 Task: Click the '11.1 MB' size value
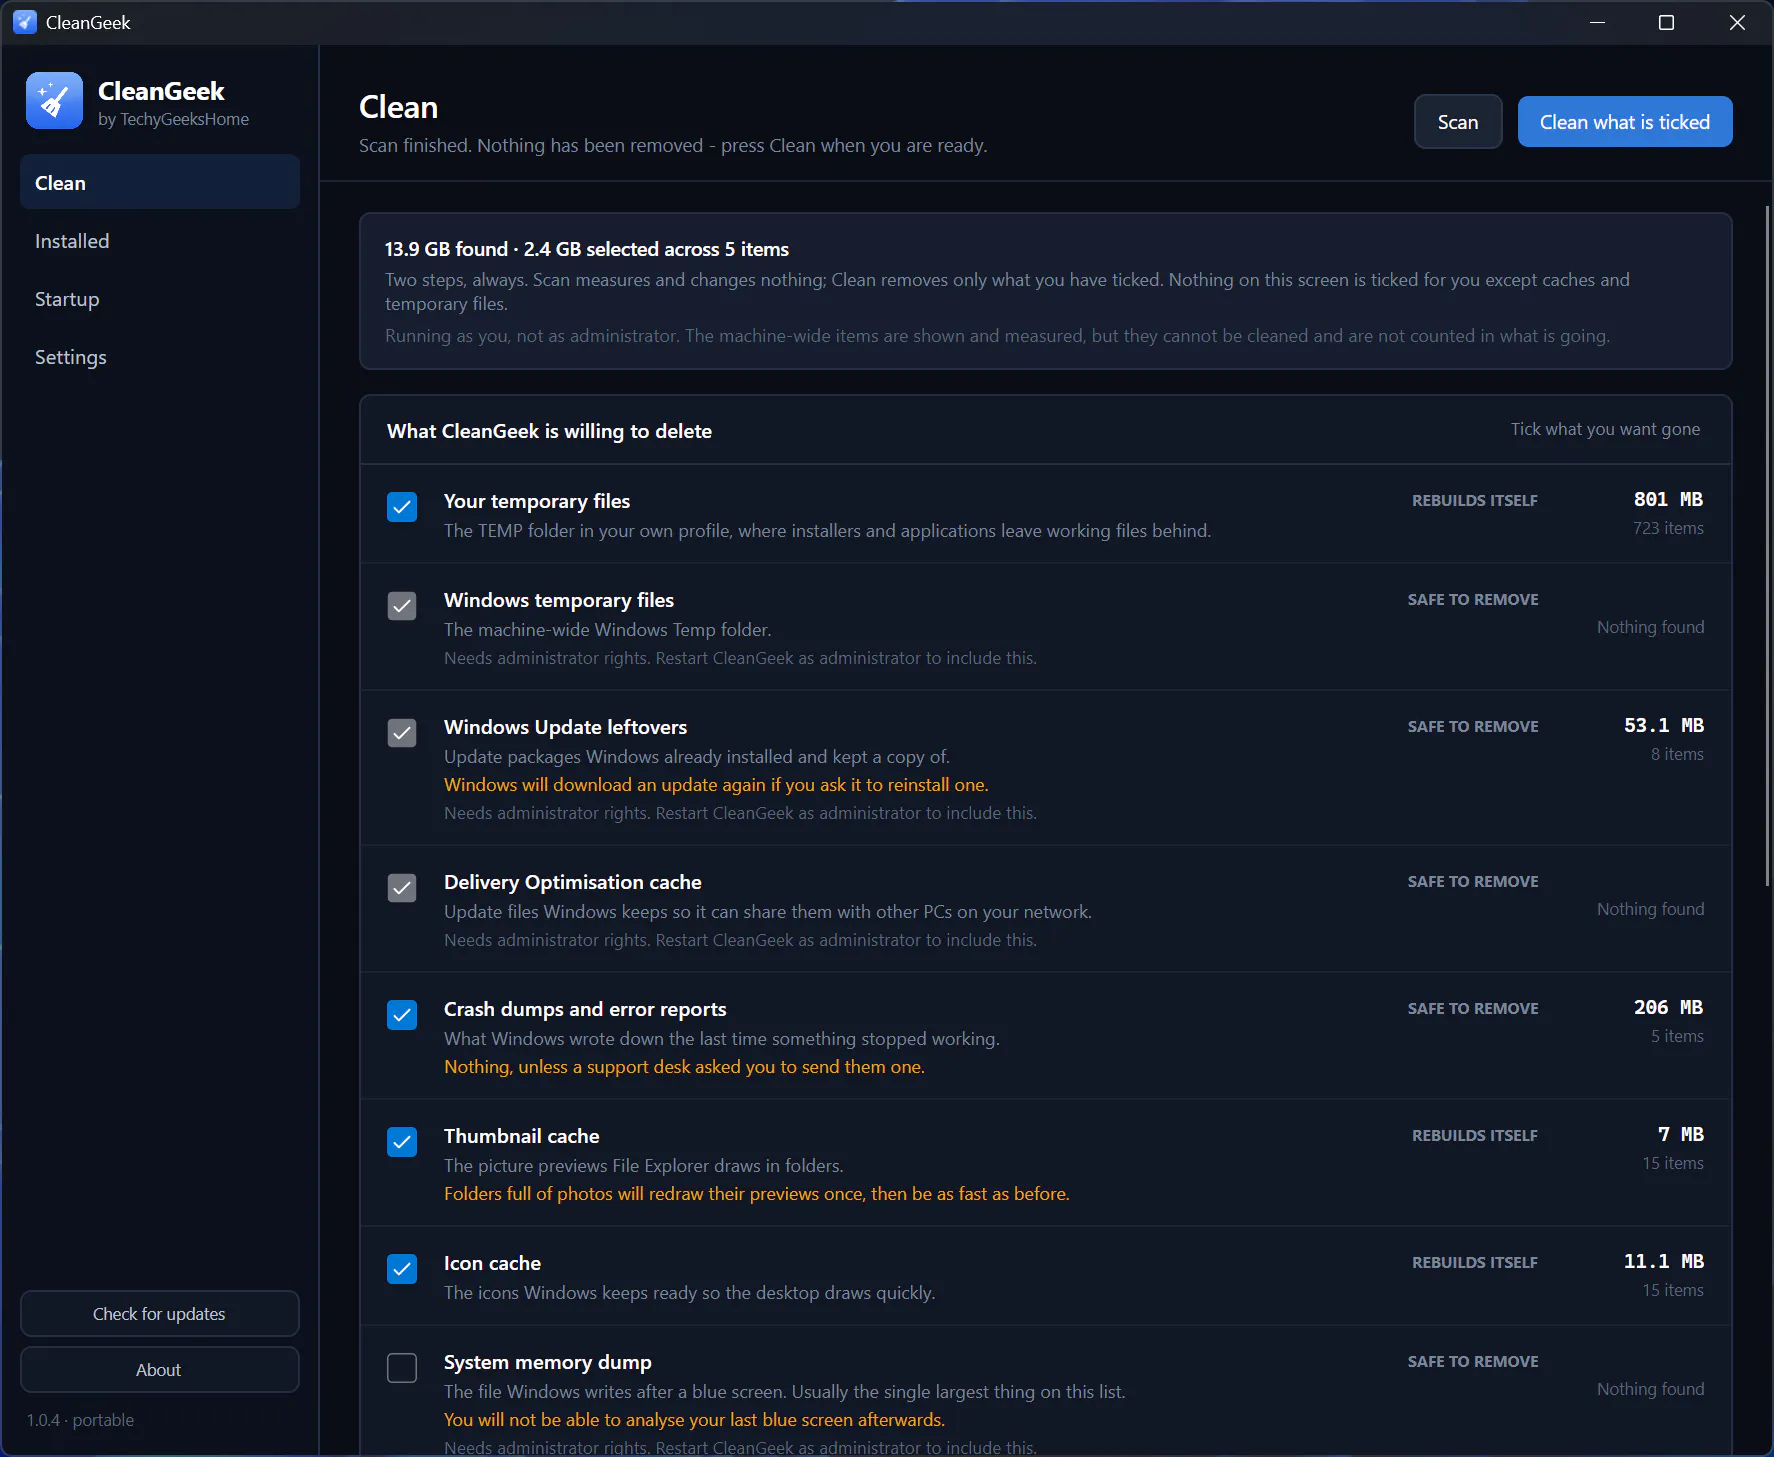[x=1664, y=1261]
